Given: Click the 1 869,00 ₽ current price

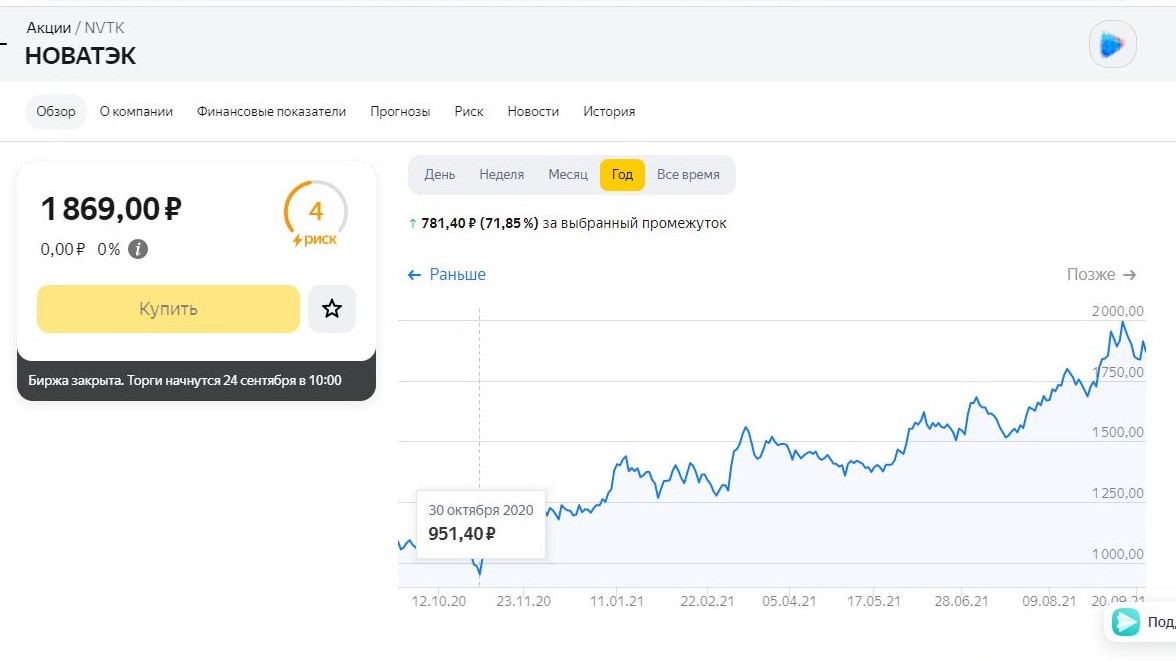Looking at the screenshot, I should pos(111,209).
